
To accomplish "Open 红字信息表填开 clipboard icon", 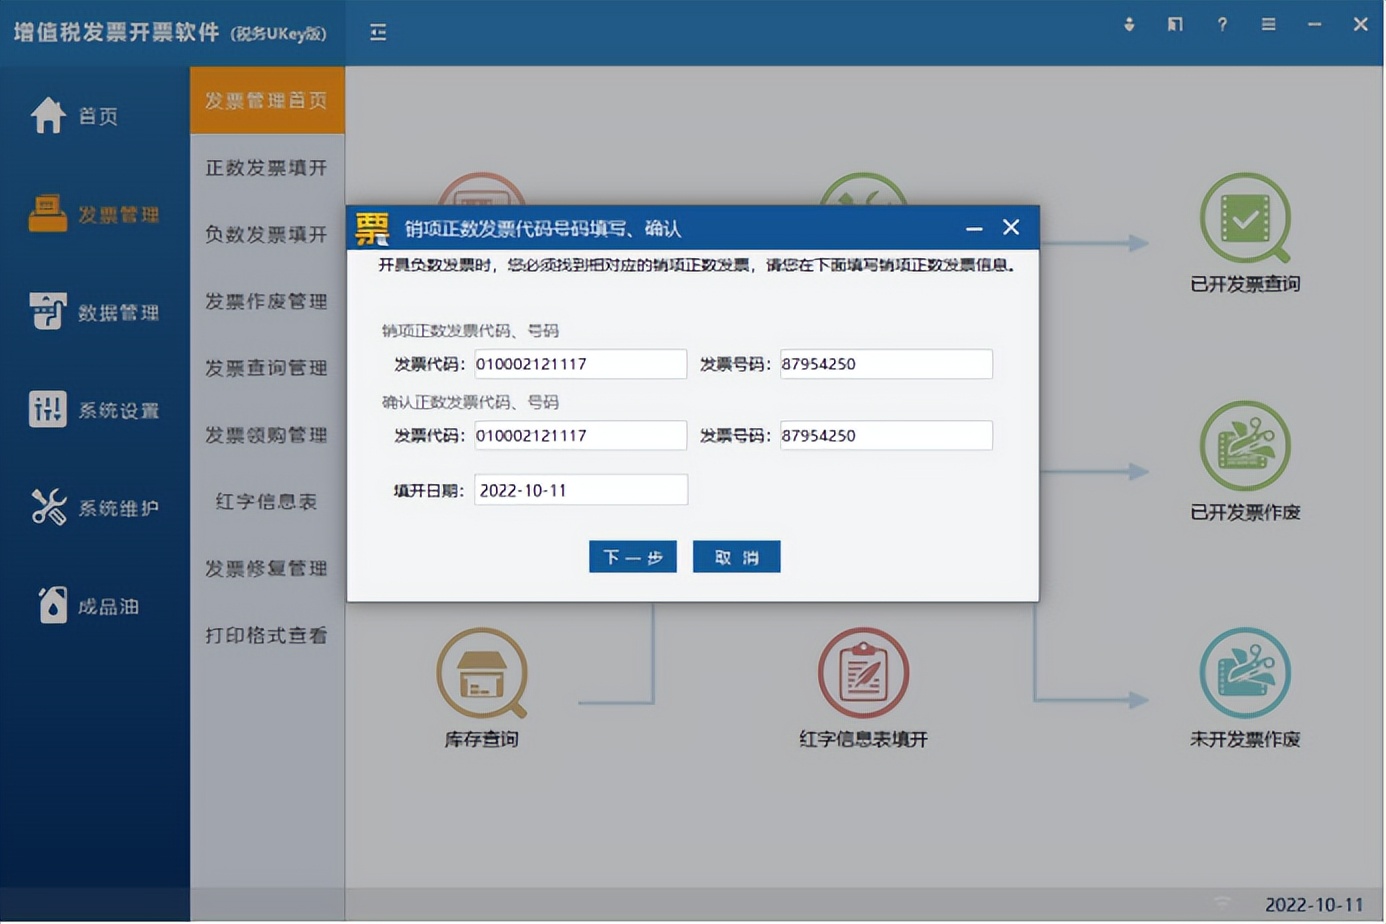I will [863, 673].
